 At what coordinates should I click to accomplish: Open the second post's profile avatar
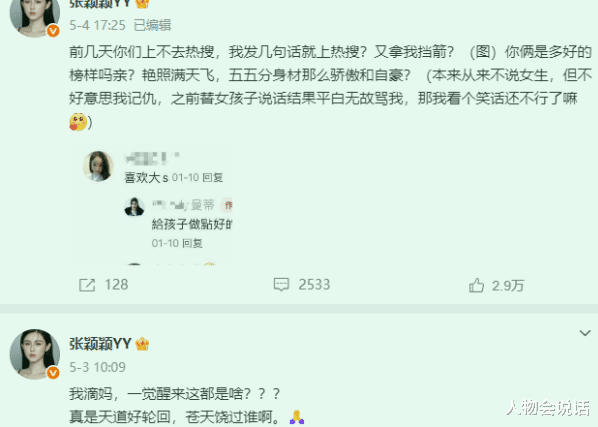34,354
